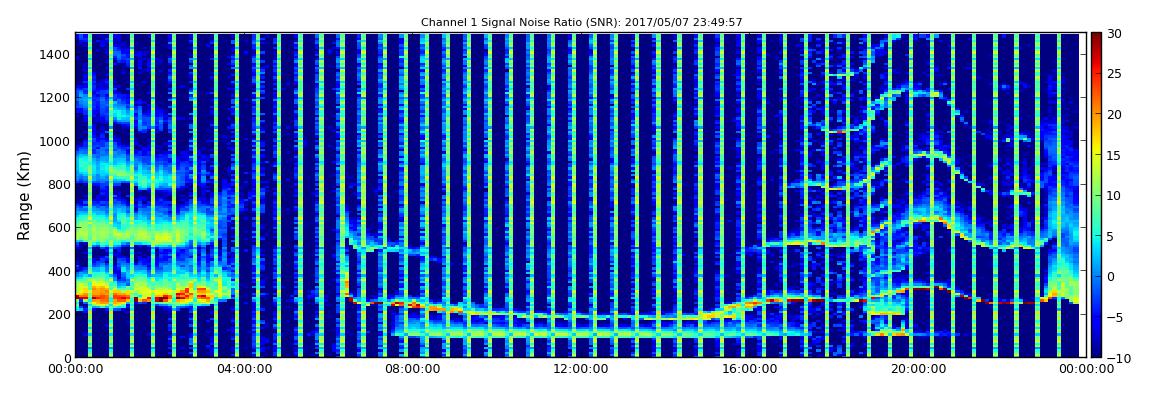
Task: Click the colorbar's 15 value label
Action: pyautogui.click(x=1114, y=155)
